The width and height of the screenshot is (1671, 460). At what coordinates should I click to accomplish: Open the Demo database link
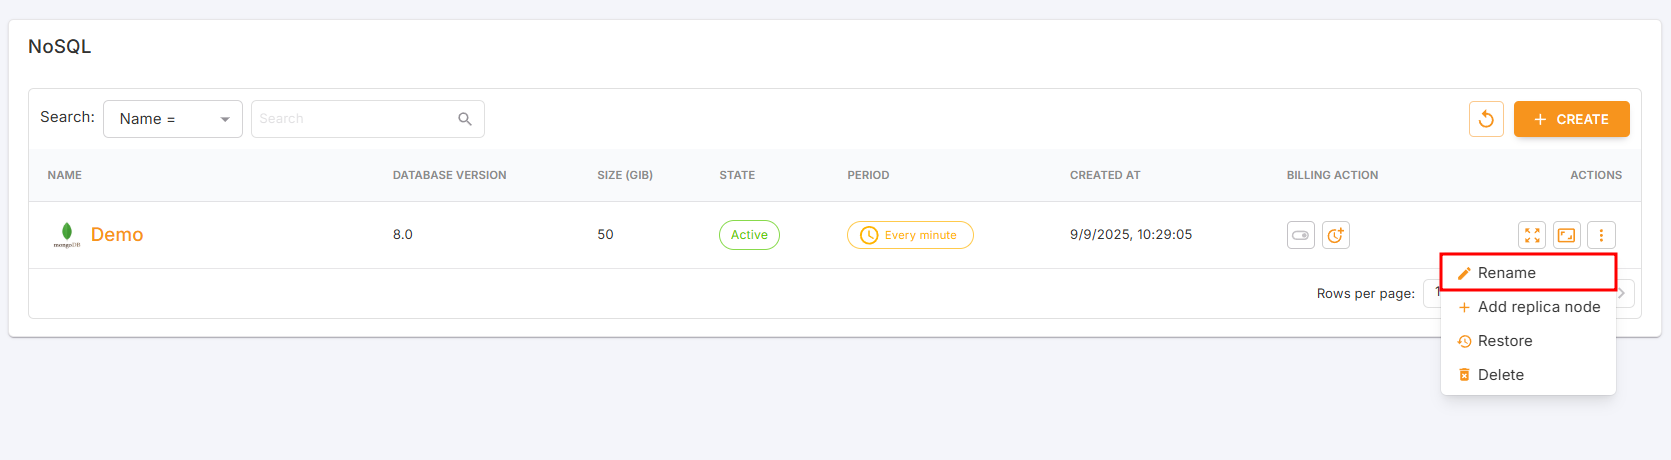117,235
